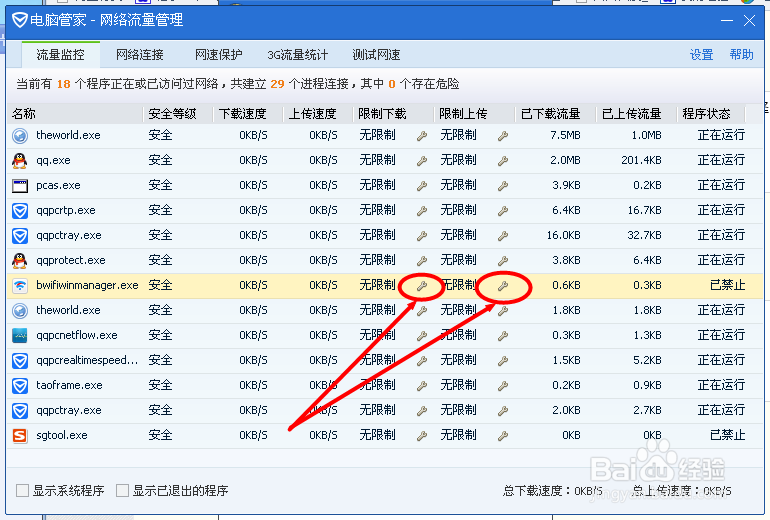Click 7.5MB downloaded value
Viewport: 770px width, 520px height.
click(x=565, y=135)
